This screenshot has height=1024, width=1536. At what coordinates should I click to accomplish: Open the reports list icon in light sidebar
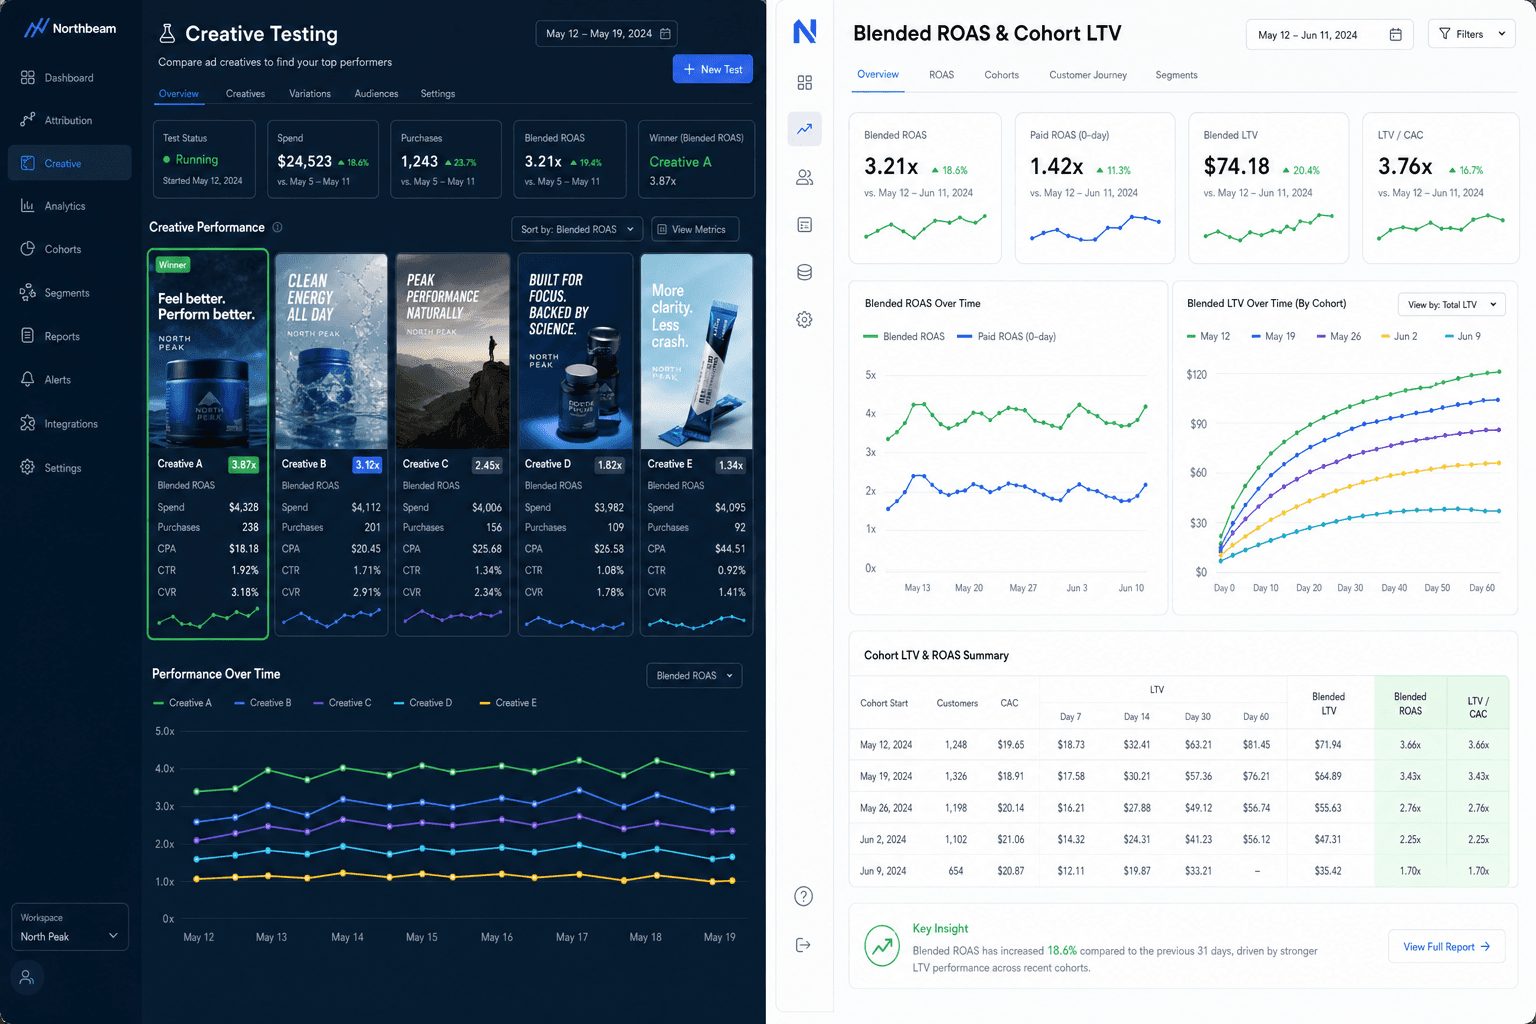(x=804, y=225)
